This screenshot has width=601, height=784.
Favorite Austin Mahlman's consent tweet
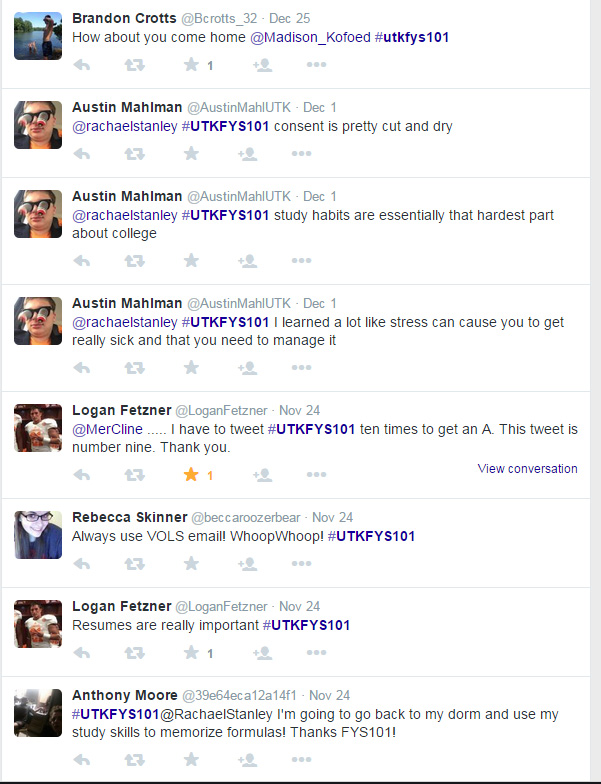tap(191, 154)
